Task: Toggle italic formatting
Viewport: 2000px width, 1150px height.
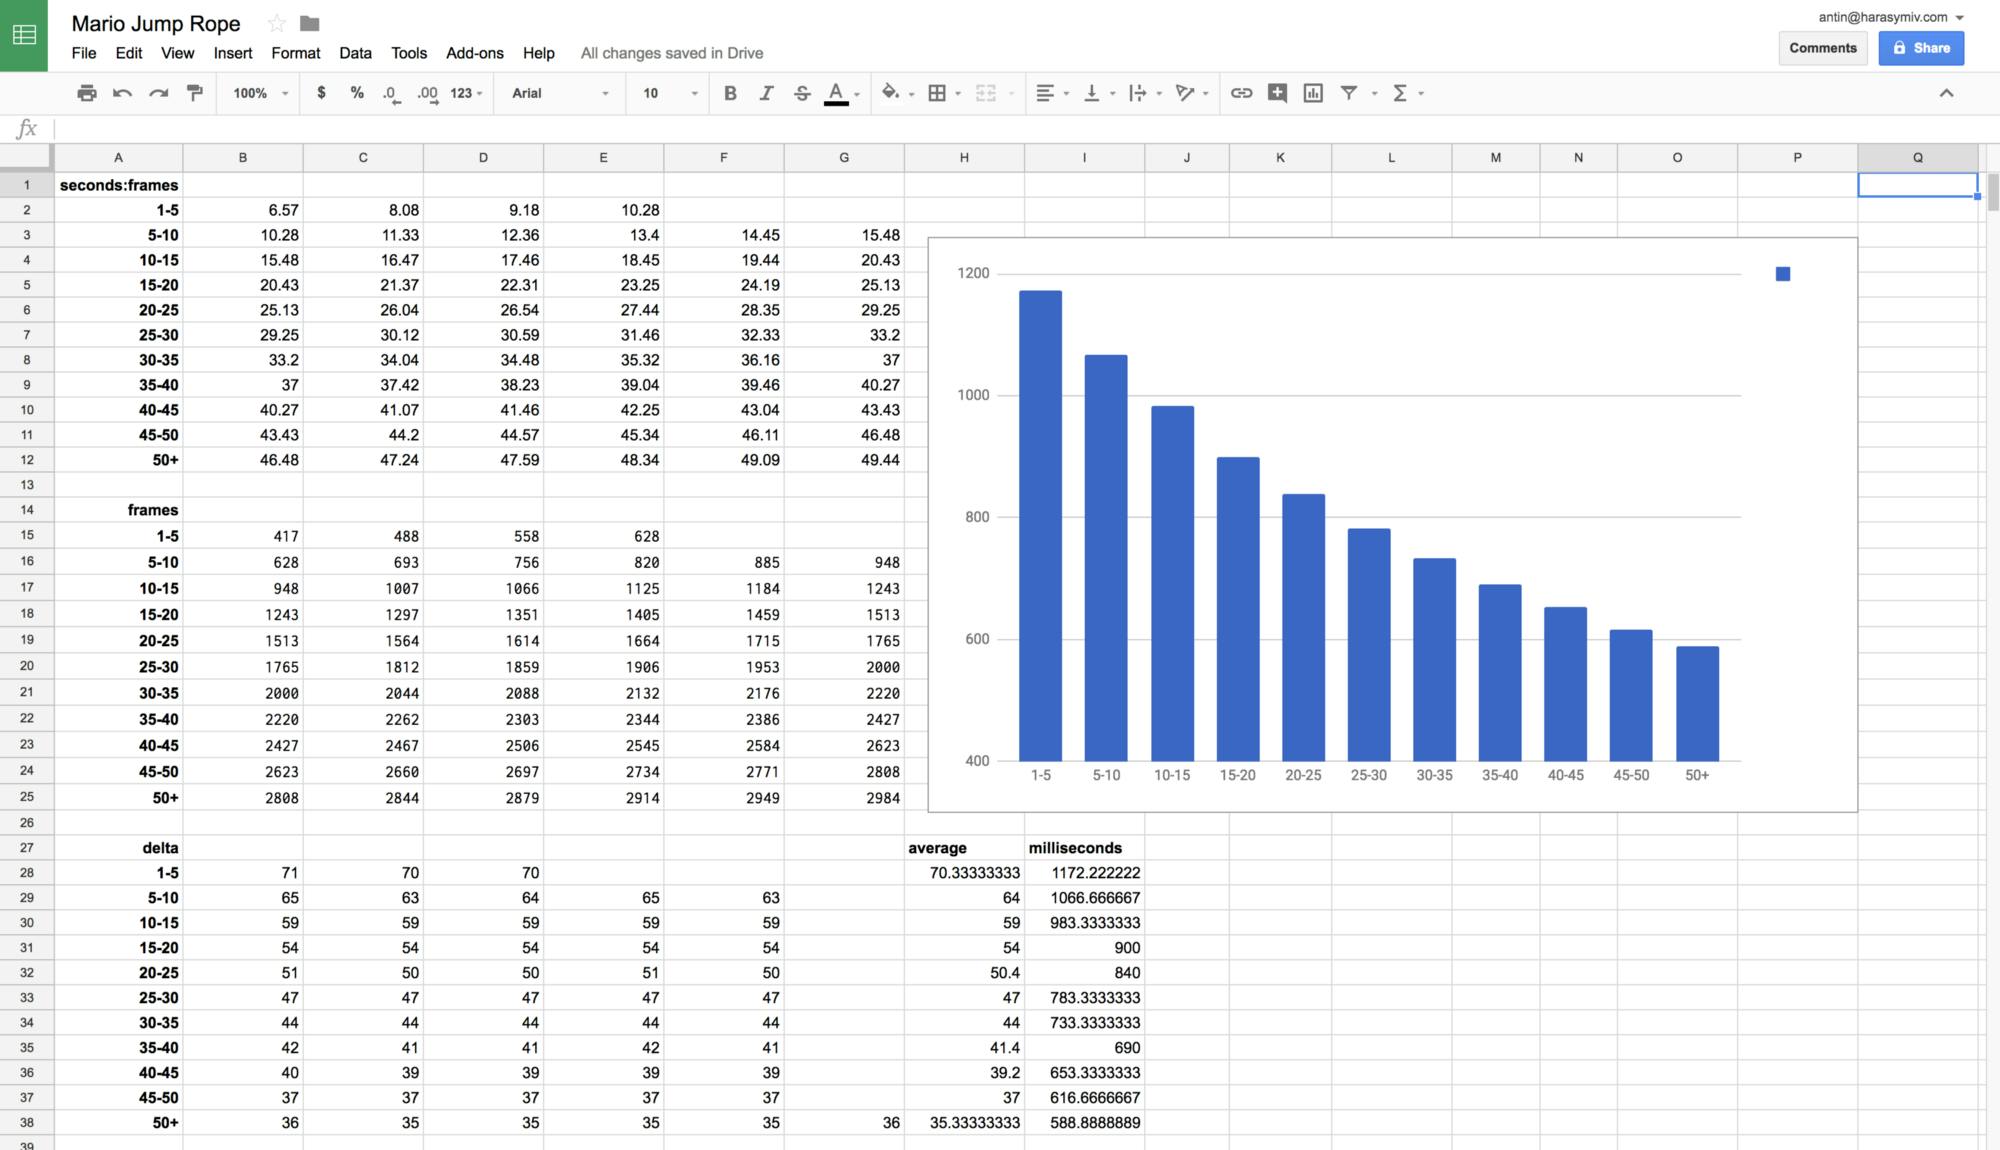Action: (x=766, y=93)
